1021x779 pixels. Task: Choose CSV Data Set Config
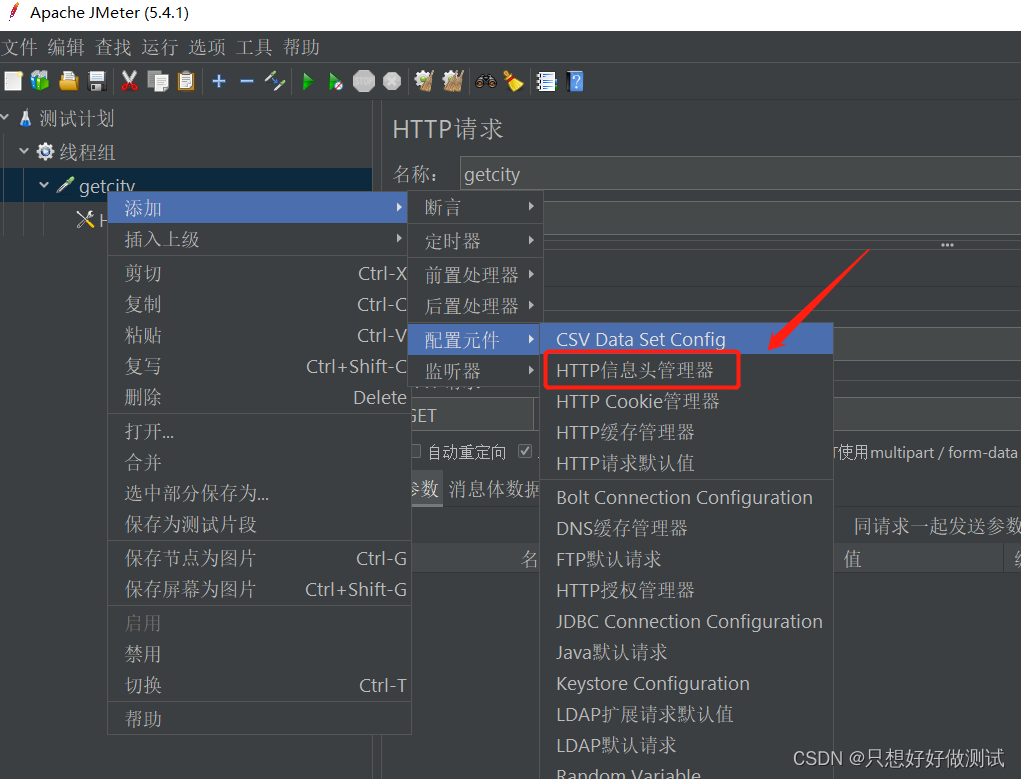click(x=686, y=339)
